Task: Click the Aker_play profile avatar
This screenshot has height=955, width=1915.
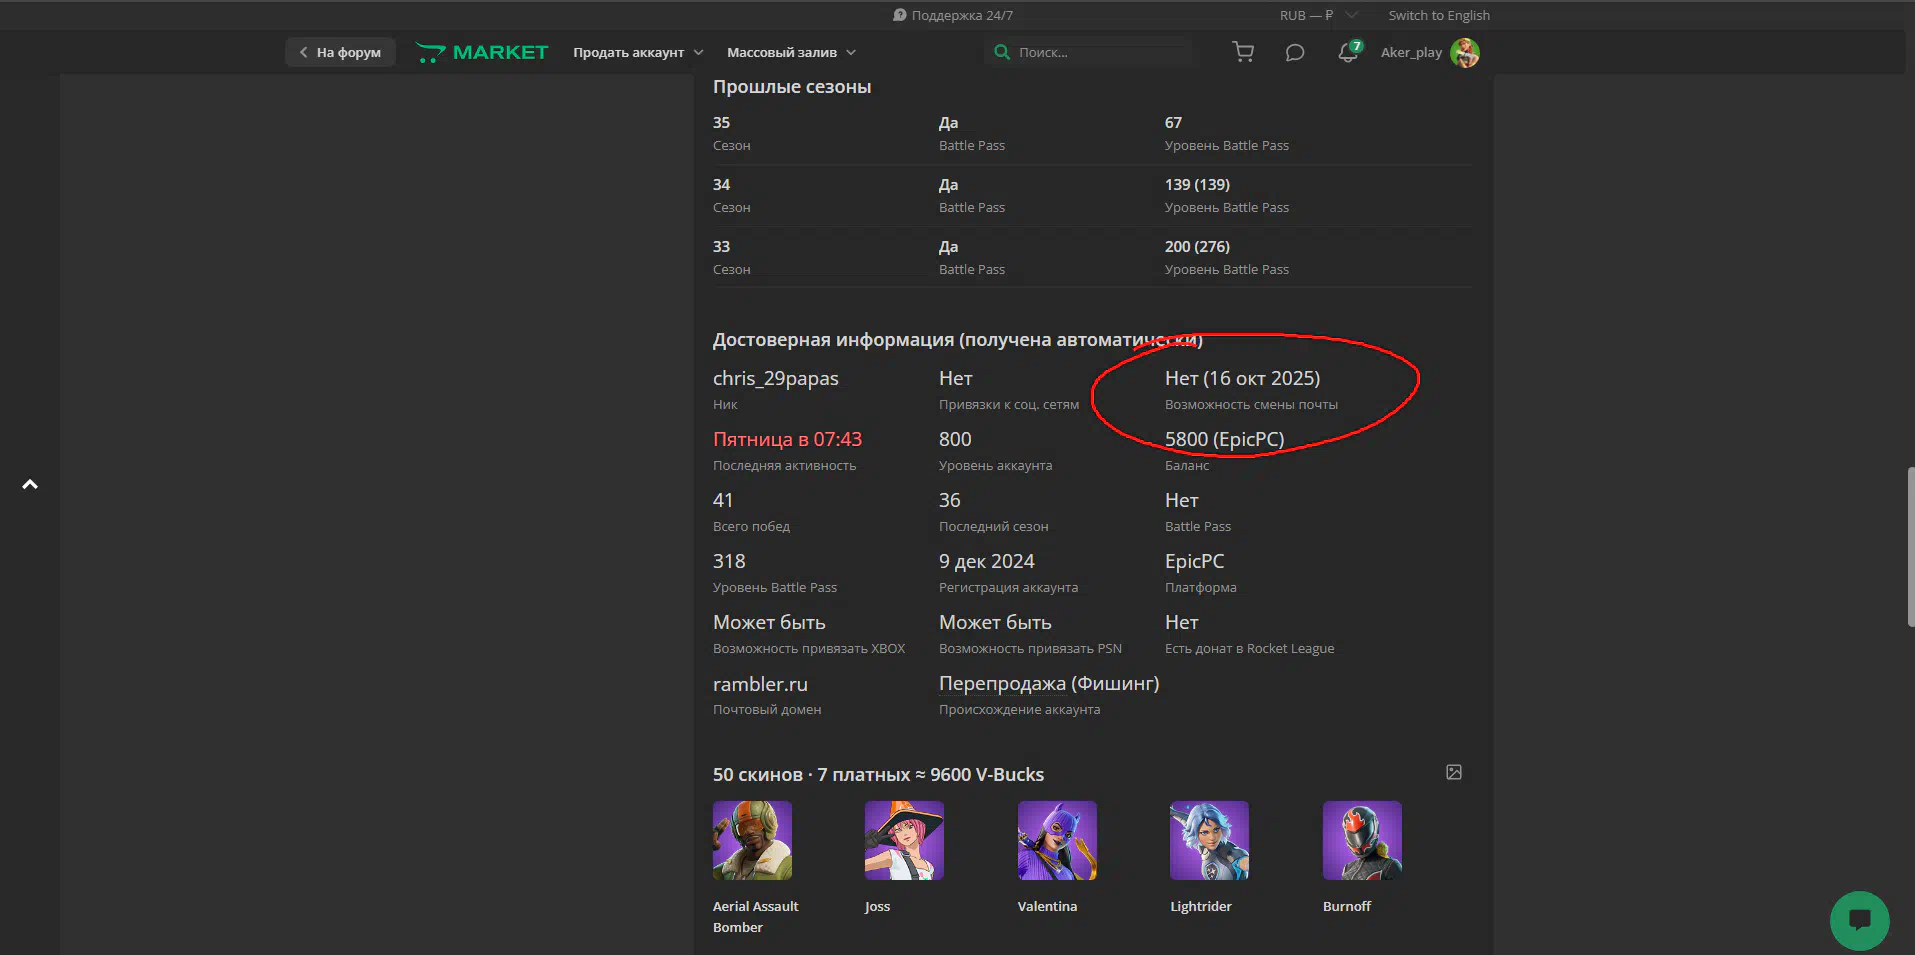Action: (1465, 52)
